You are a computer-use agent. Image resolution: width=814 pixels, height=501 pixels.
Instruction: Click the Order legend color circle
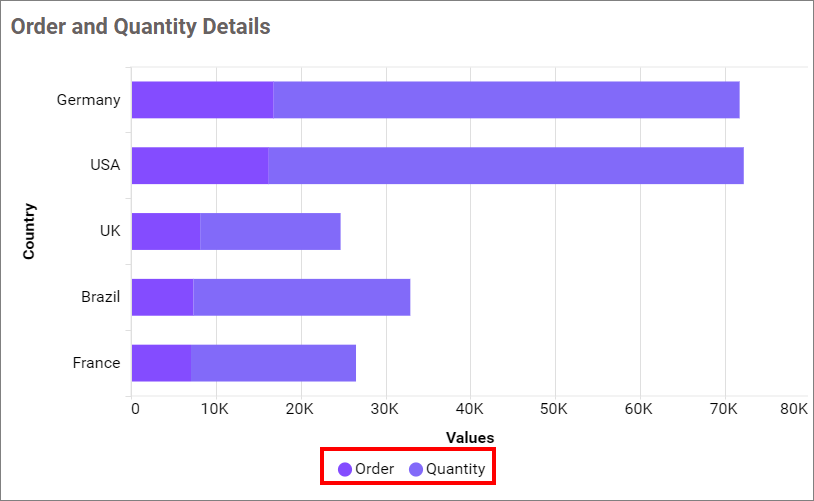(345, 469)
